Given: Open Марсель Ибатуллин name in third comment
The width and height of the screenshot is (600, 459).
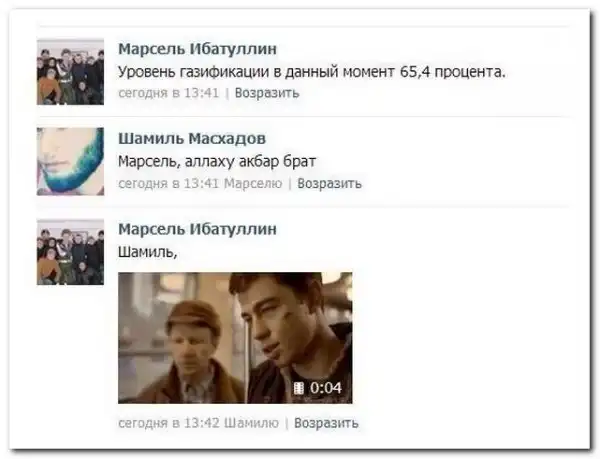Looking at the screenshot, I should [x=197, y=229].
